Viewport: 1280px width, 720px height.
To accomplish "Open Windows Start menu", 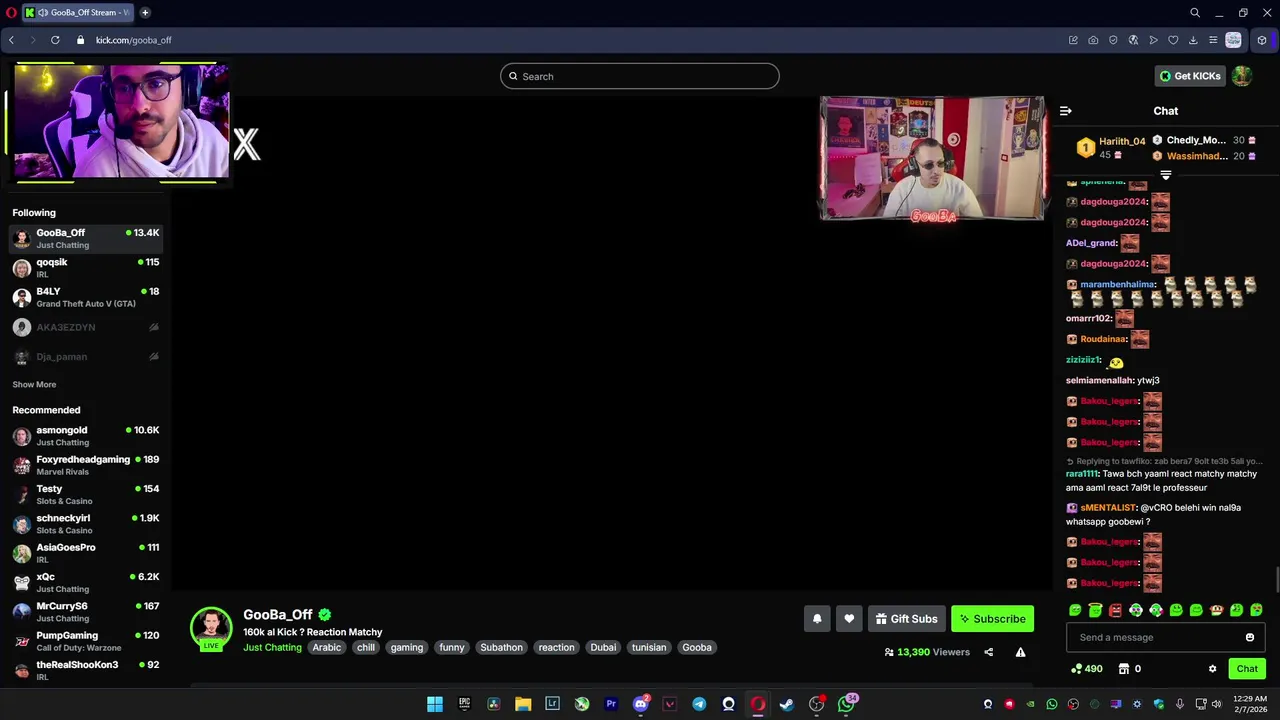I will point(435,704).
